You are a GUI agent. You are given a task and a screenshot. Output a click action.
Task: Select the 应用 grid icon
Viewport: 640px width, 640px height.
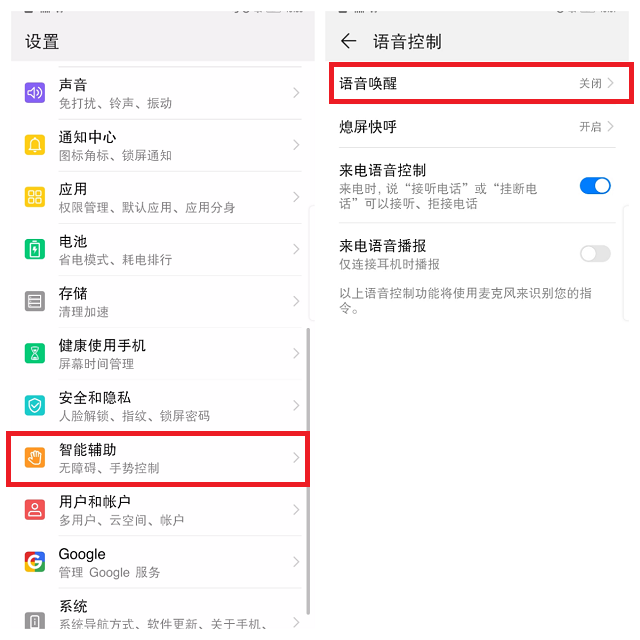[x=35, y=197]
